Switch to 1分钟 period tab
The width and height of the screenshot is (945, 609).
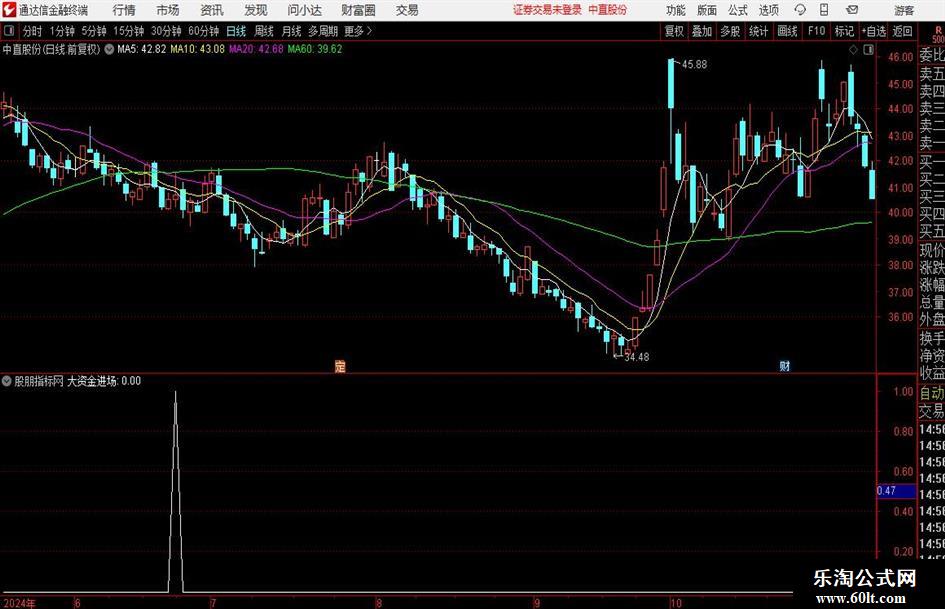(62, 31)
